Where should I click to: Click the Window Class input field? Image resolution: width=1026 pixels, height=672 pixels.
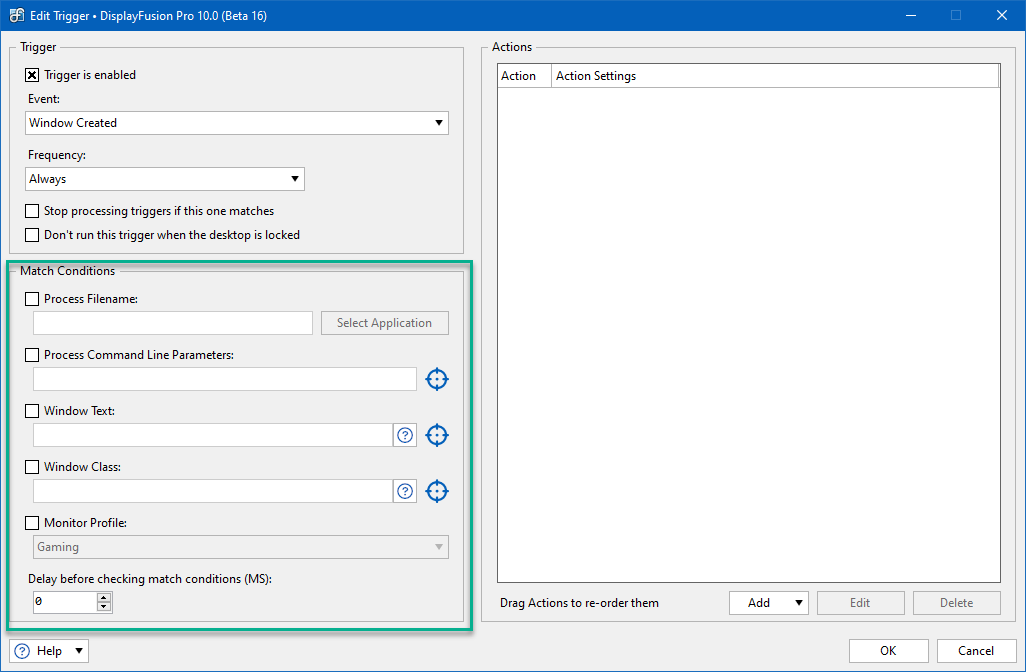[x=213, y=491]
